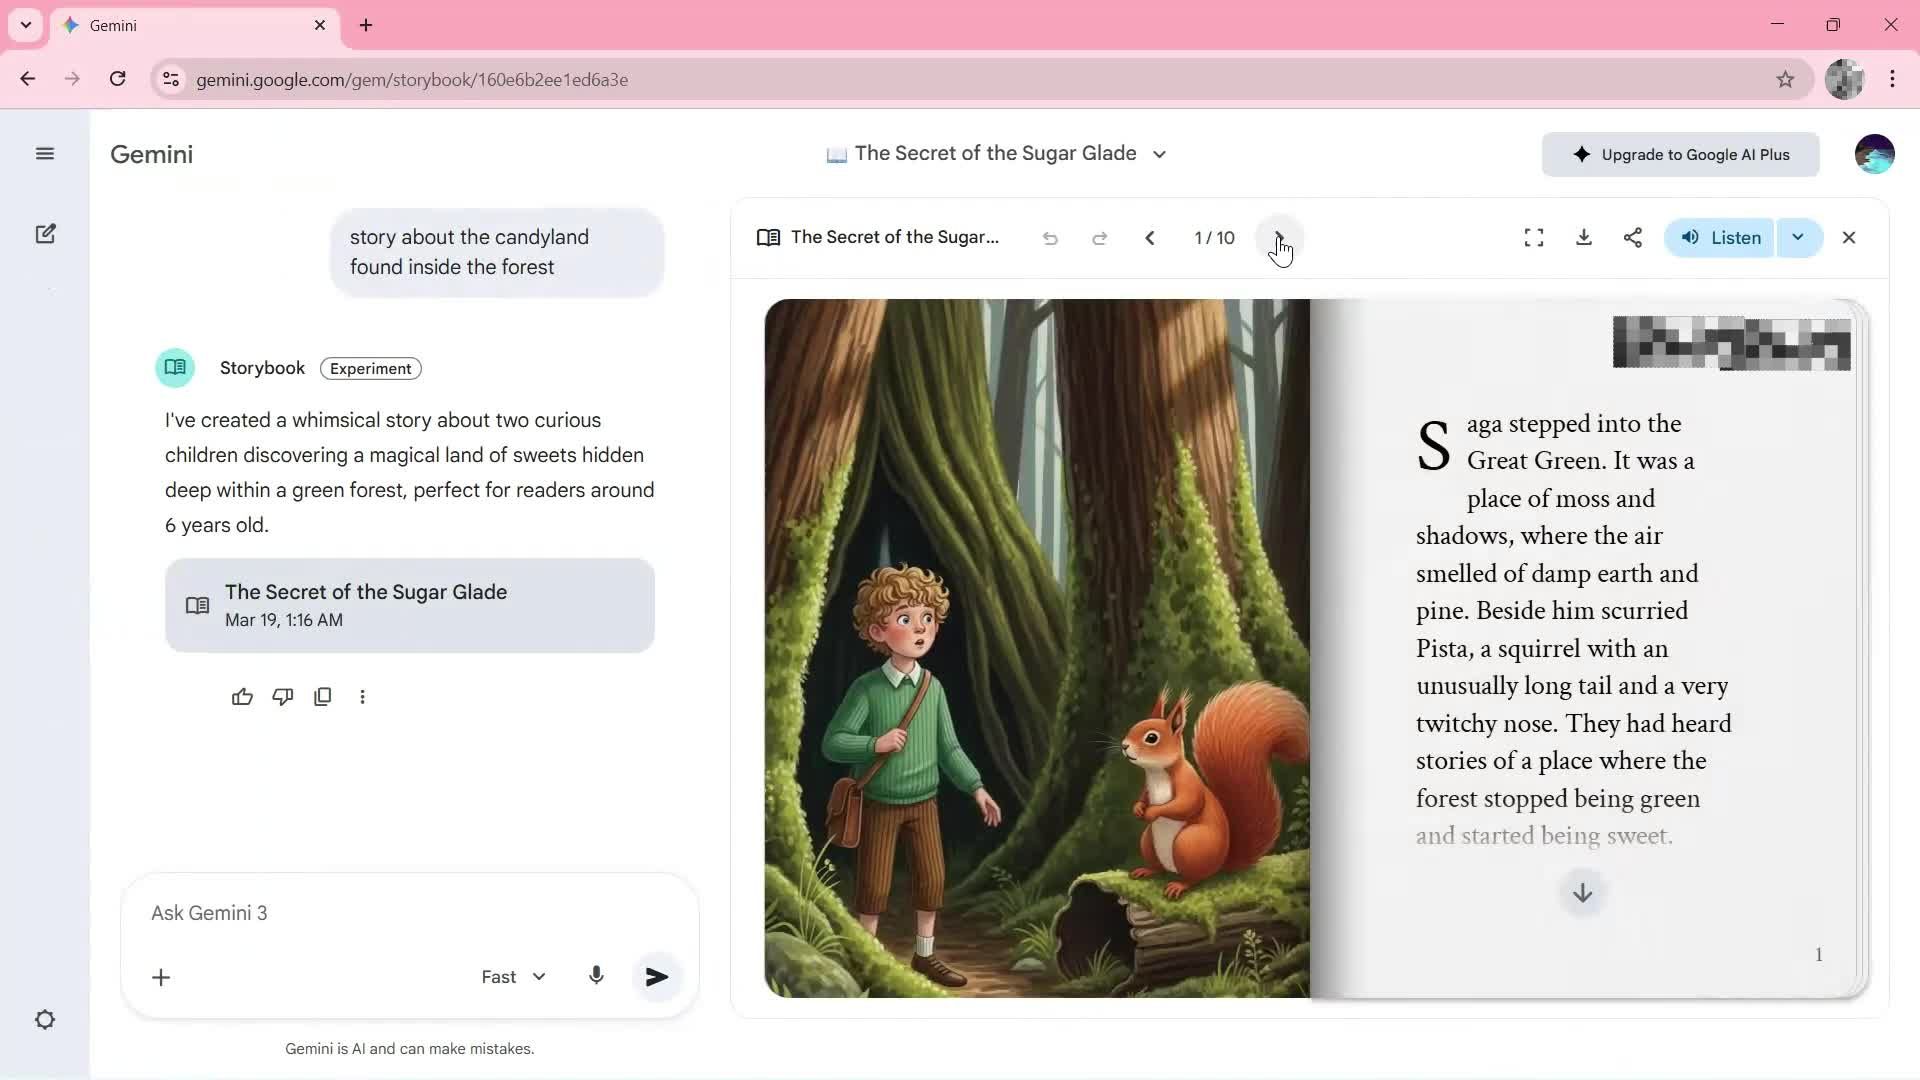The image size is (1920, 1080).
Task: Activate microphone voice input
Action: click(596, 976)
